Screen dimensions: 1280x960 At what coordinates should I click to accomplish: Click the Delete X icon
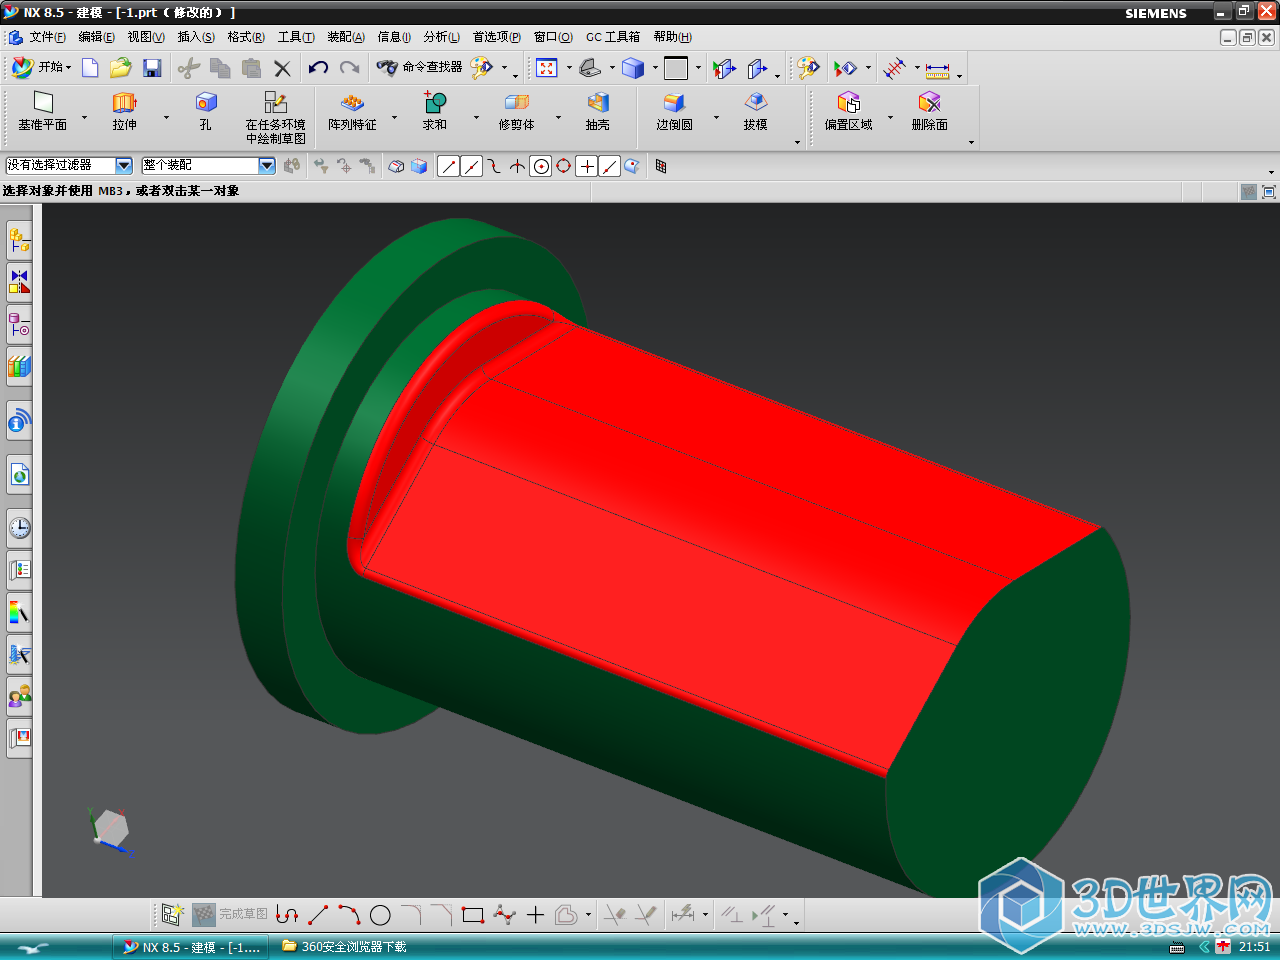click(x=282, y=68)
